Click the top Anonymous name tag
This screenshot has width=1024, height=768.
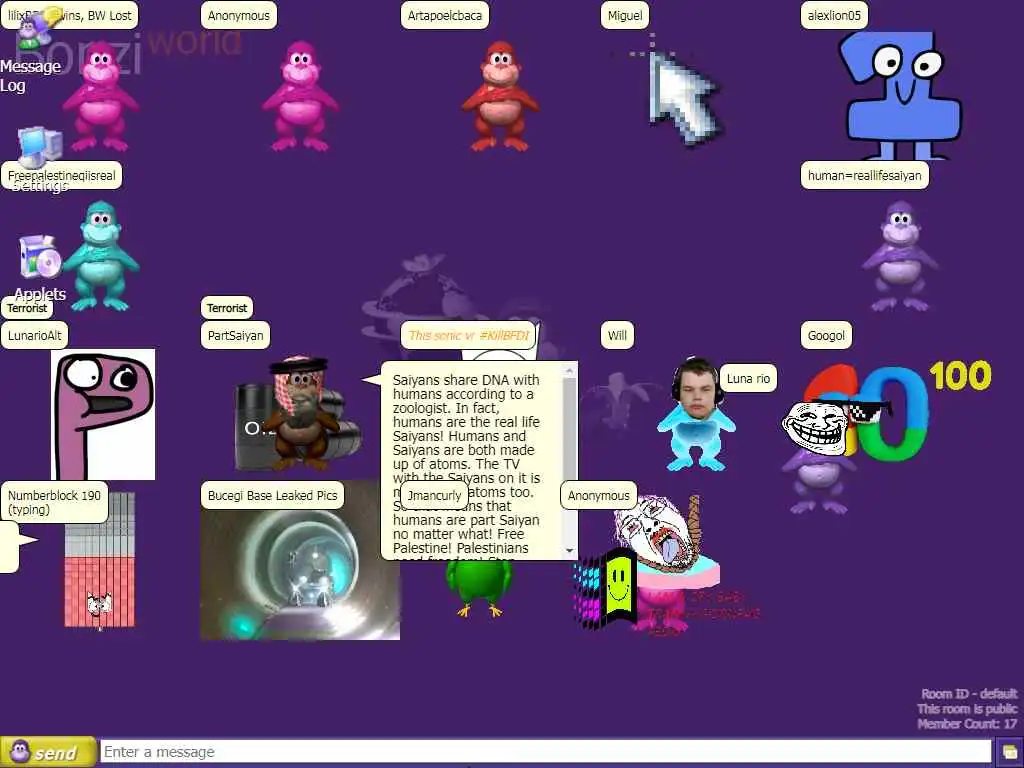click(x=238, y=15)
